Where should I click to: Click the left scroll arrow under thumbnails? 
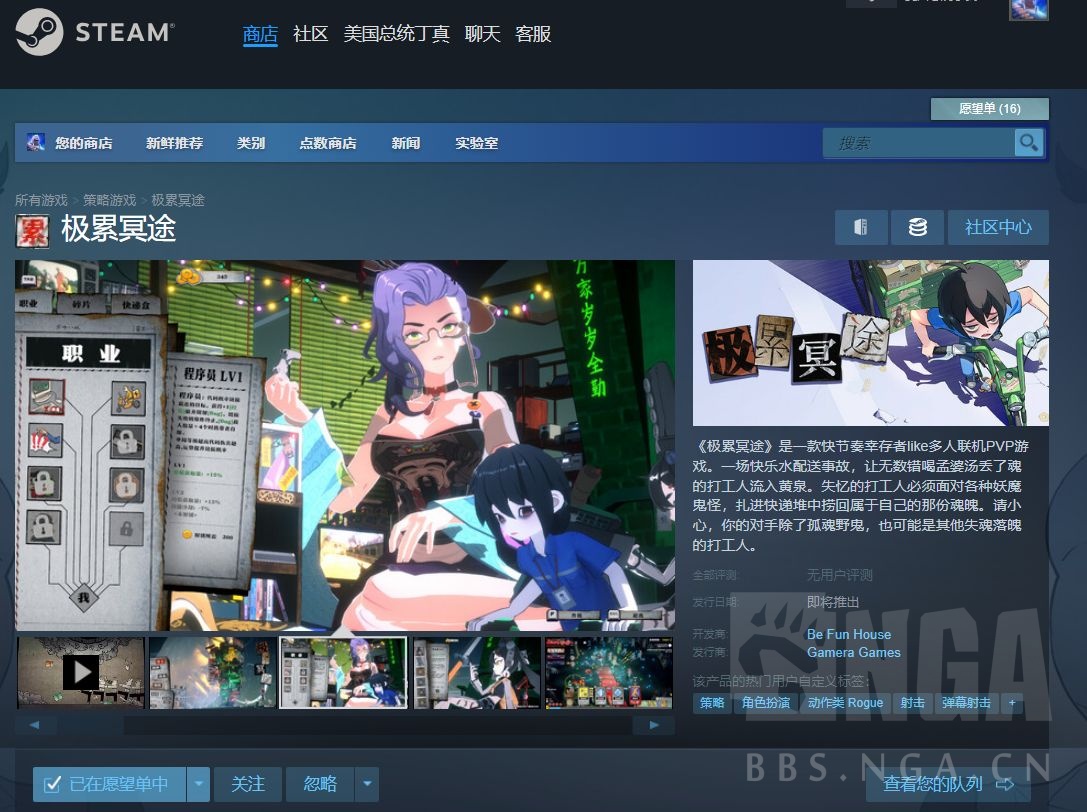(35, 725)
